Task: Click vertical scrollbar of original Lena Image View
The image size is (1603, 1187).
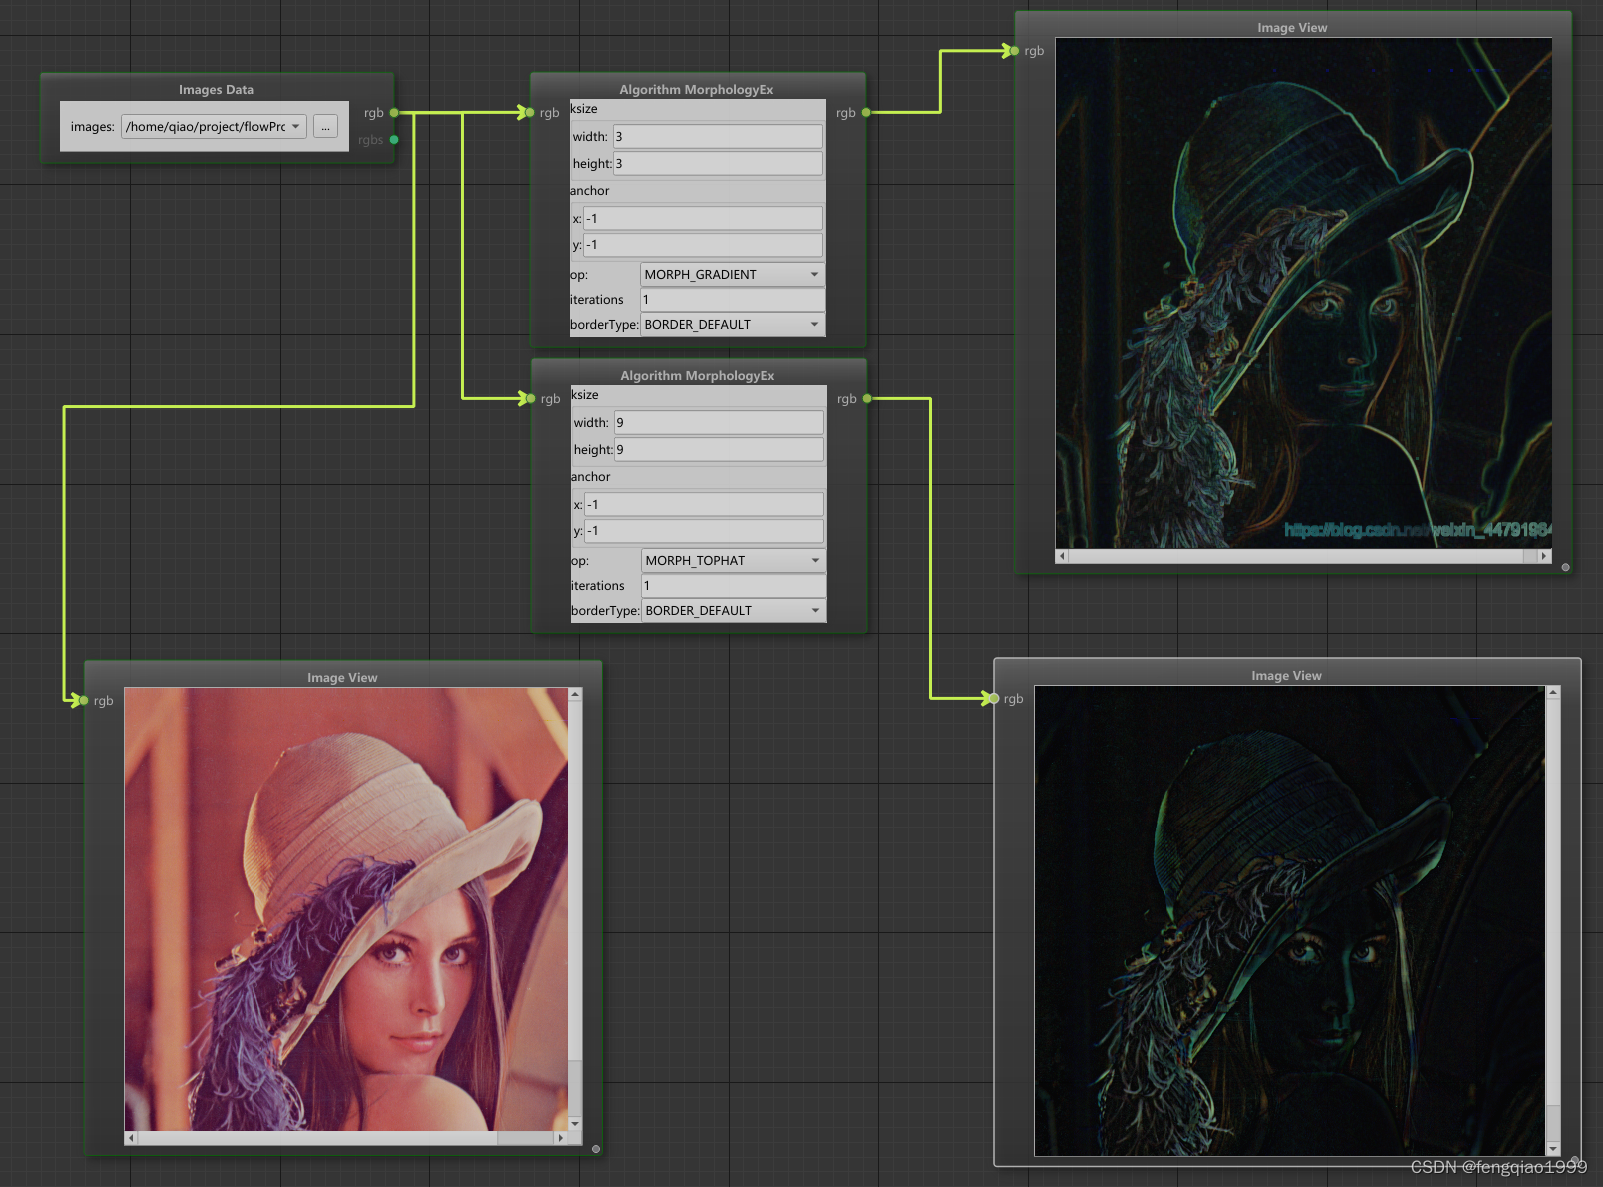Action: [x=575, y=909]
